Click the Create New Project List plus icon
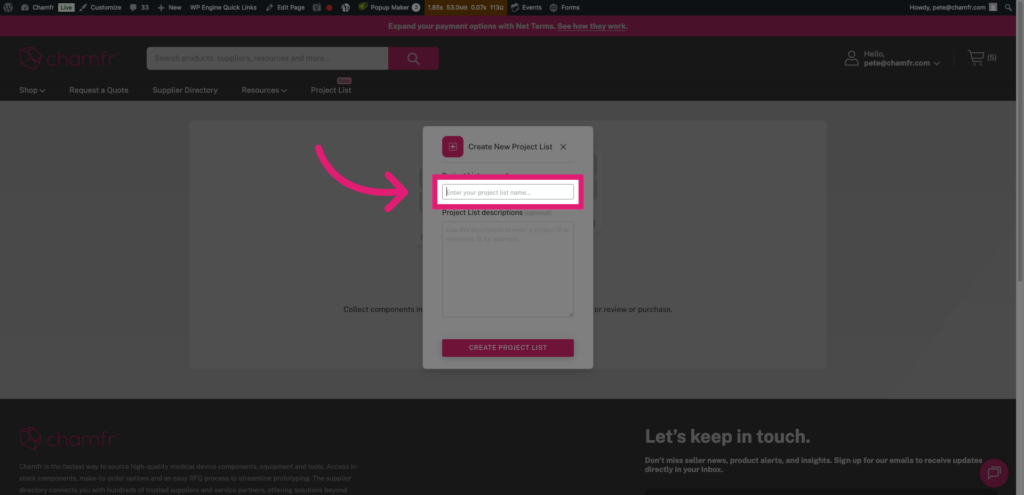The width and height of the screenshot is (1024, 495). [453, 147]
